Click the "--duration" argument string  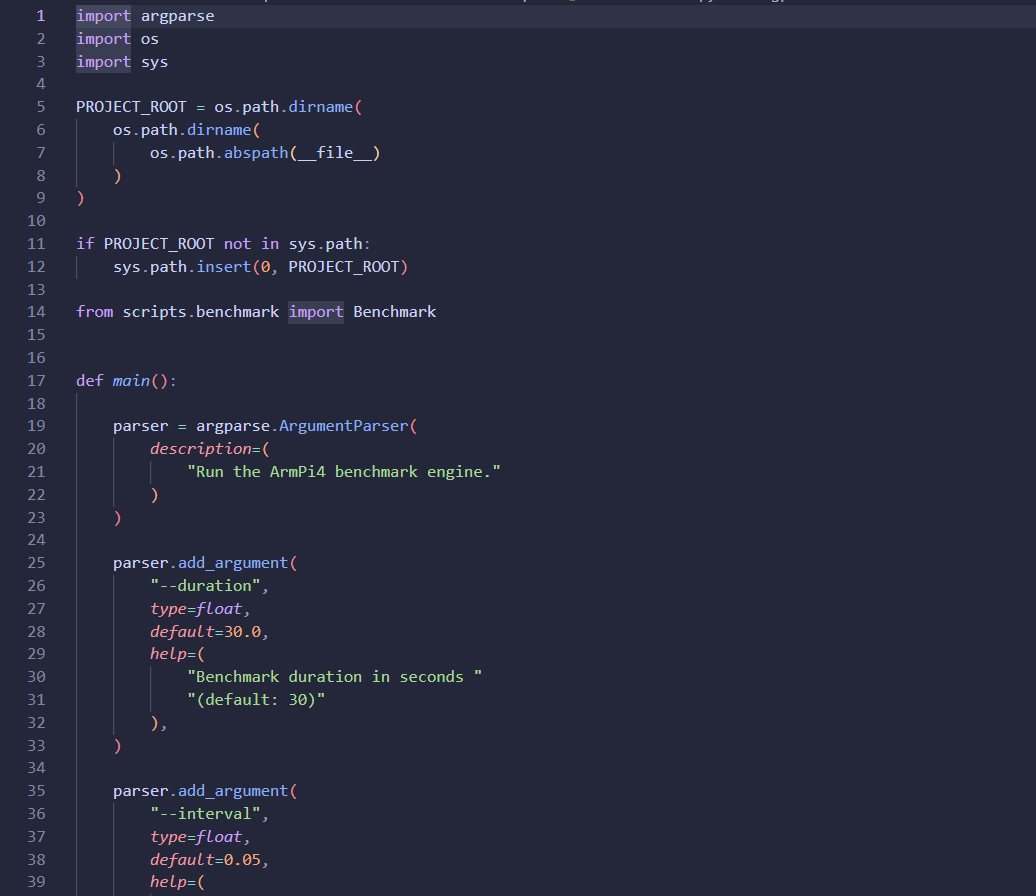pyautogui.click(x=205, y=586)
